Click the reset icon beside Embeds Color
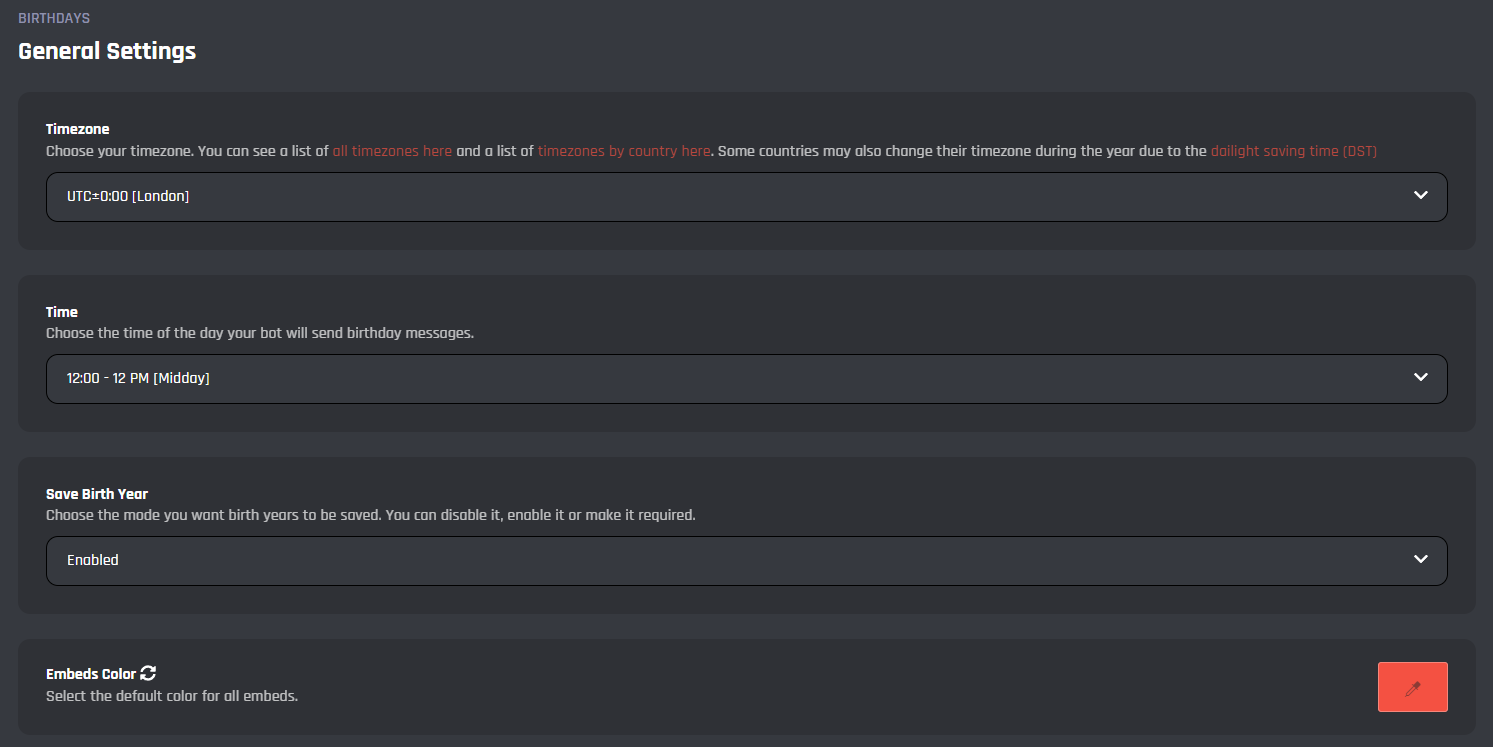This screenshot has width=1493, height=747. click(x=148, y=674)
